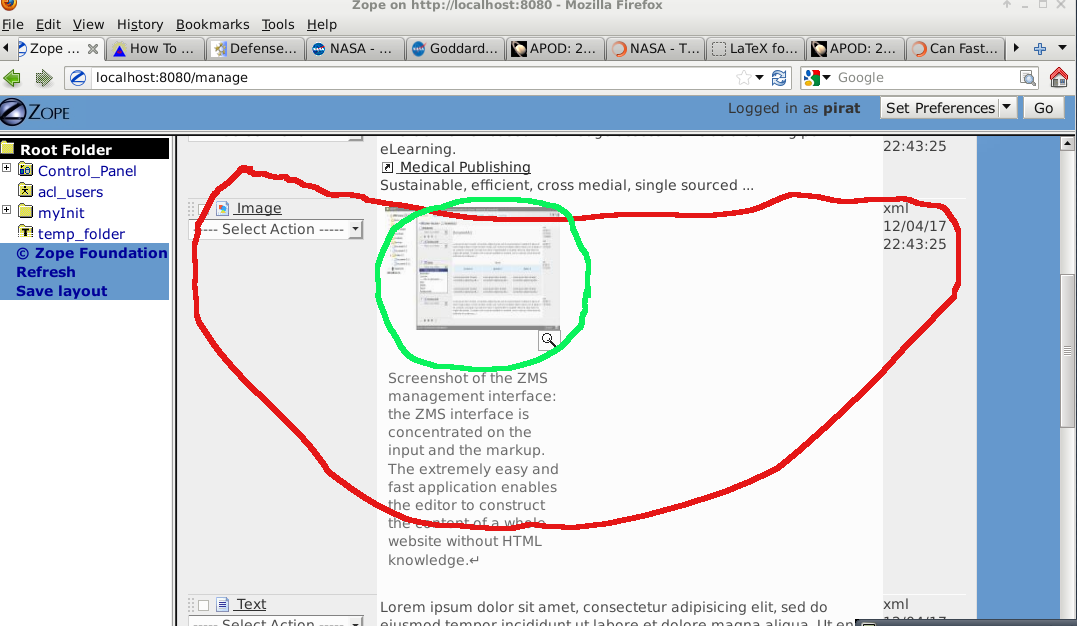Open the Medical Publishing link
Viewport: 1077px width, 626px height.
point(466,166)
